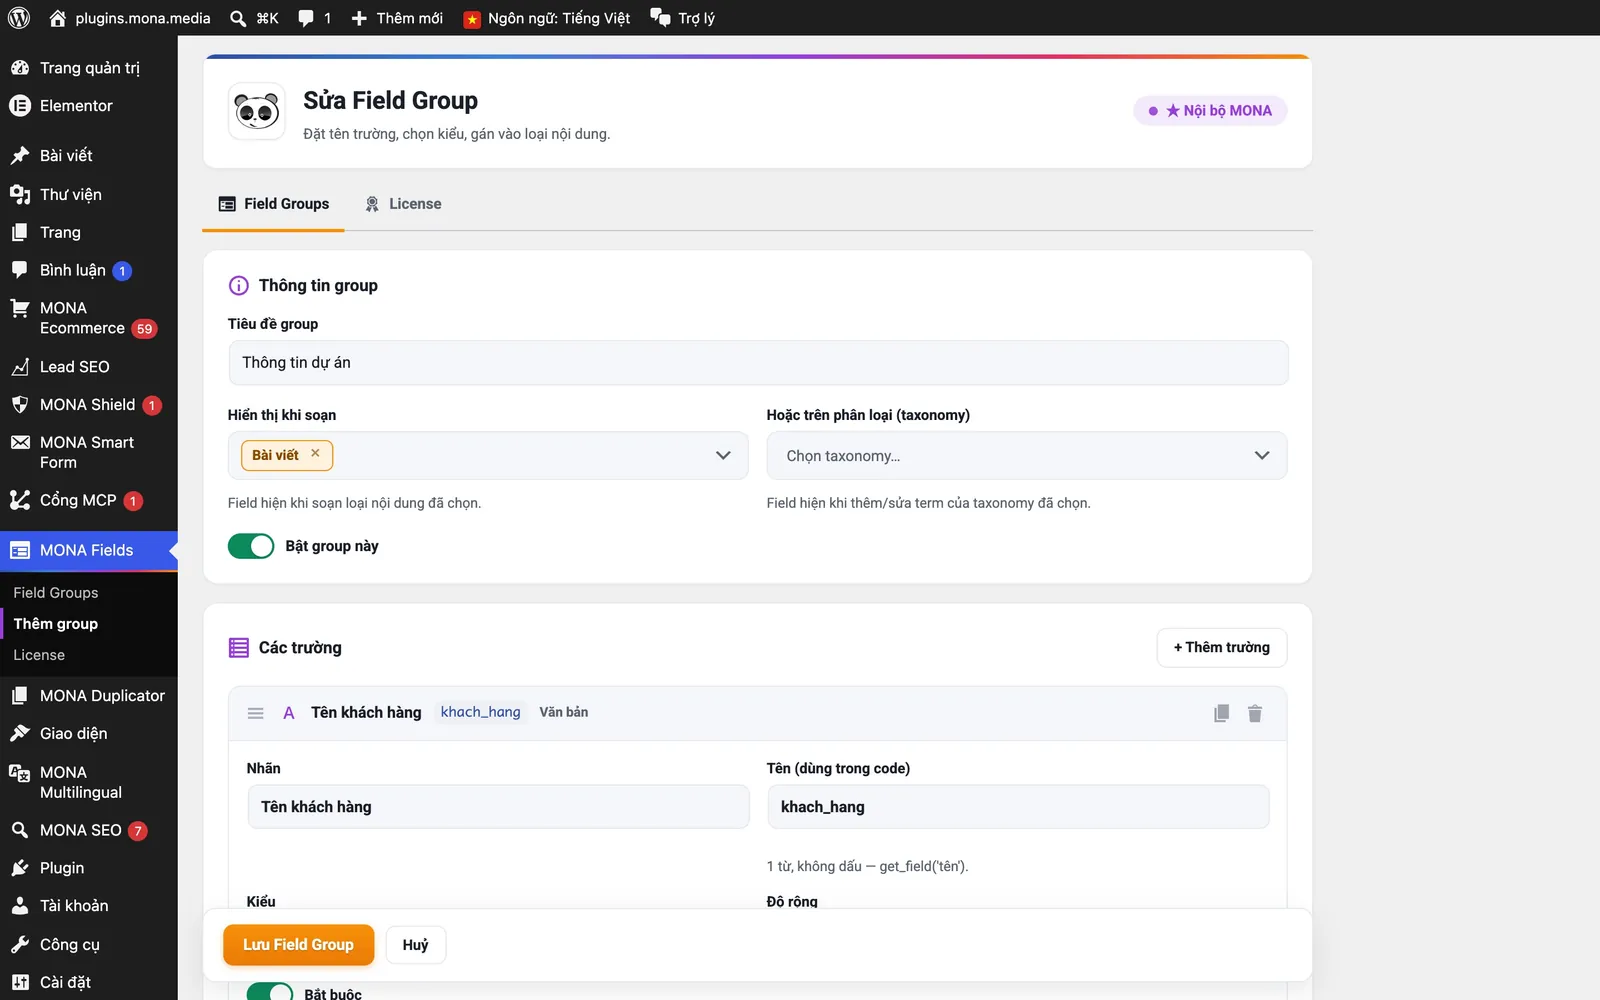Open Field Groups submenu item
The height and width of the screenshot is (1000, 1600).
(x=56, y=593)
